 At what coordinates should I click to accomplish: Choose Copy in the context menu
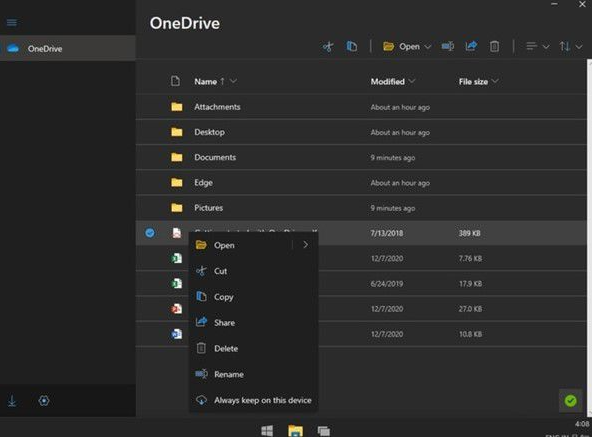pos(253,297)
